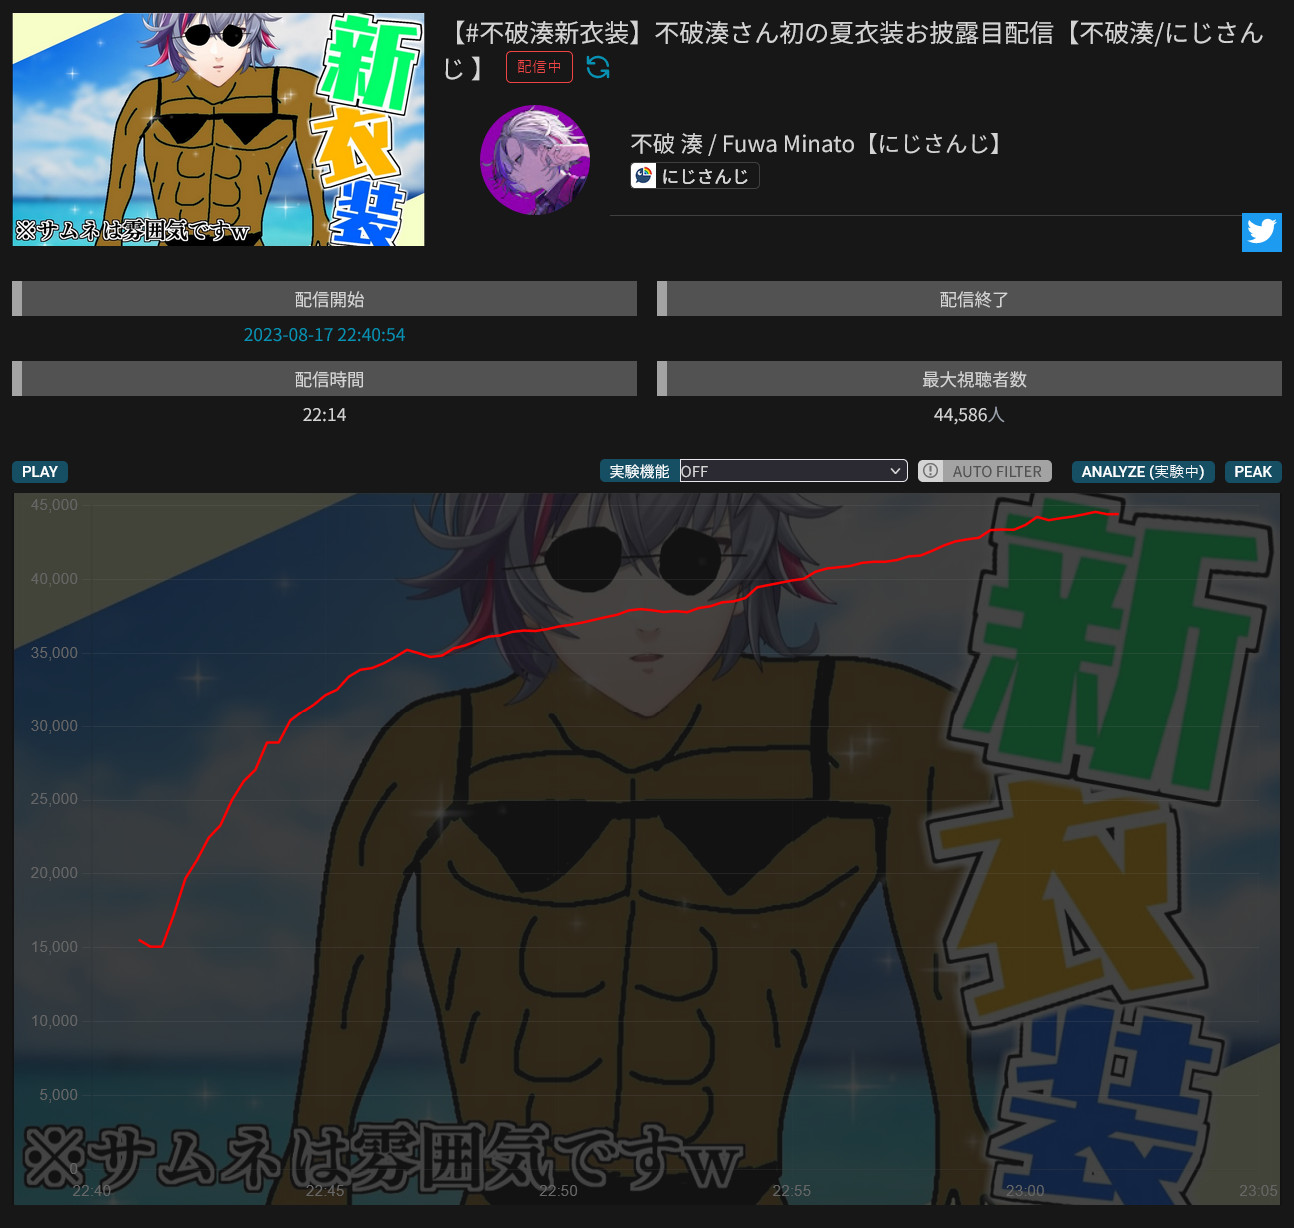Click the 22:50 time axis label
This screenshot has width=1294, height=1228.
(558, 1191)
